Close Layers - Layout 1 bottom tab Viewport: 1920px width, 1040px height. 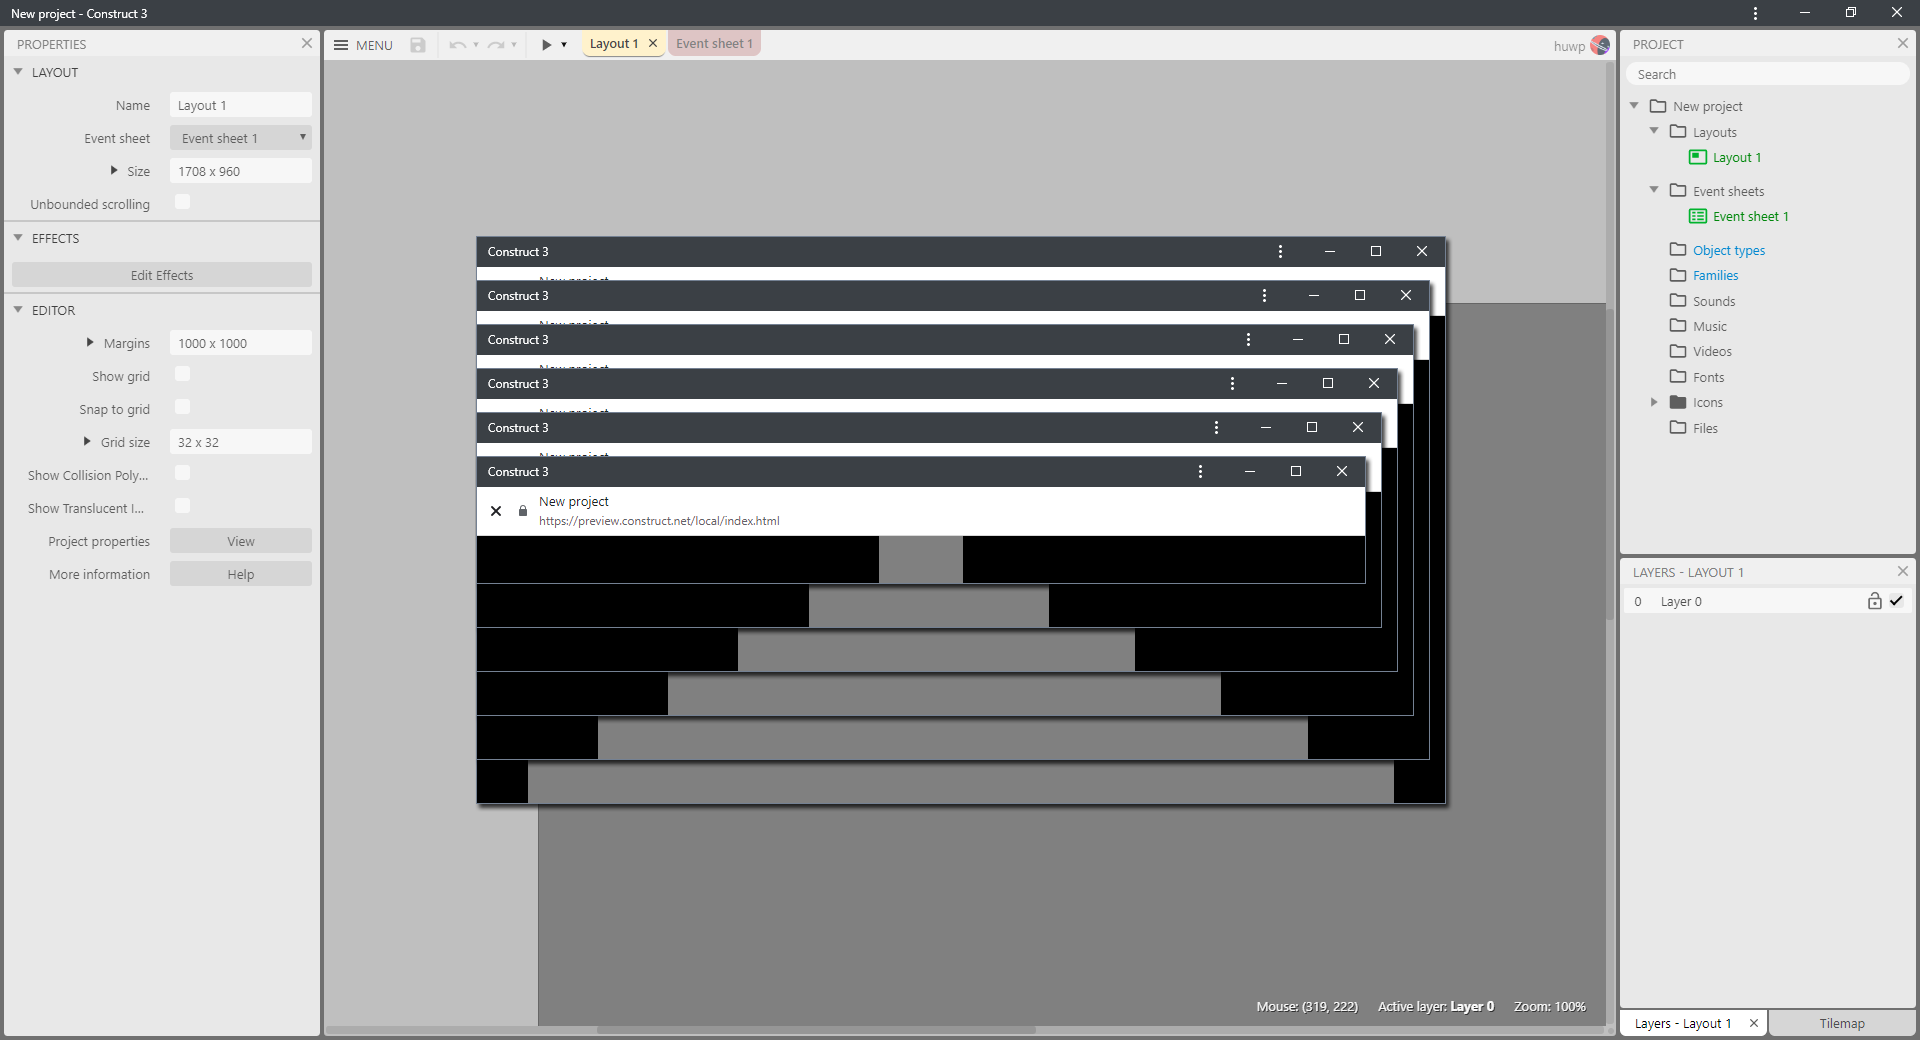pyautogui.click(x=1754, y=1023)
